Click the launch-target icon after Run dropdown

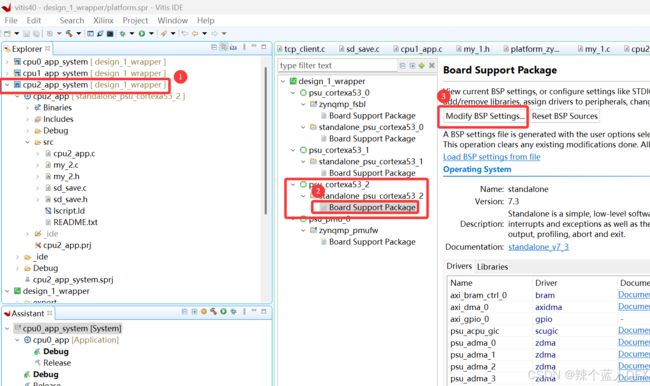pyautogui.click(x=163, y=34)
